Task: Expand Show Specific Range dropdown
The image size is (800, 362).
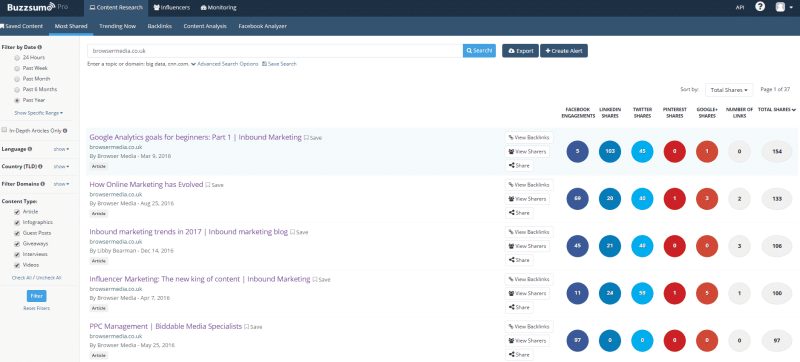Action: coord(39,113)
